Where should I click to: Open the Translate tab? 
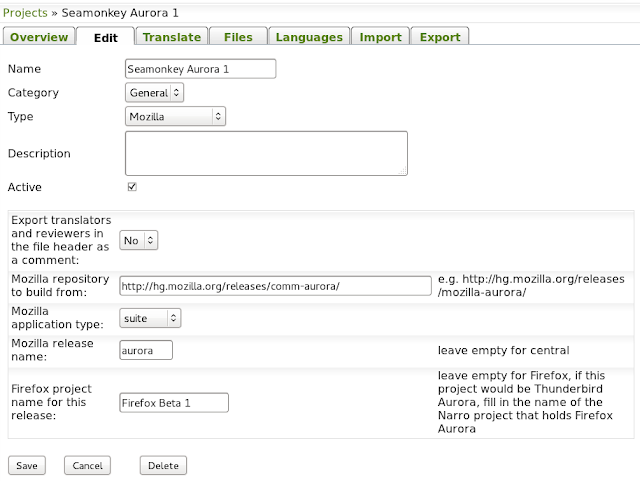pyautogui.click(x=172, y=37)
